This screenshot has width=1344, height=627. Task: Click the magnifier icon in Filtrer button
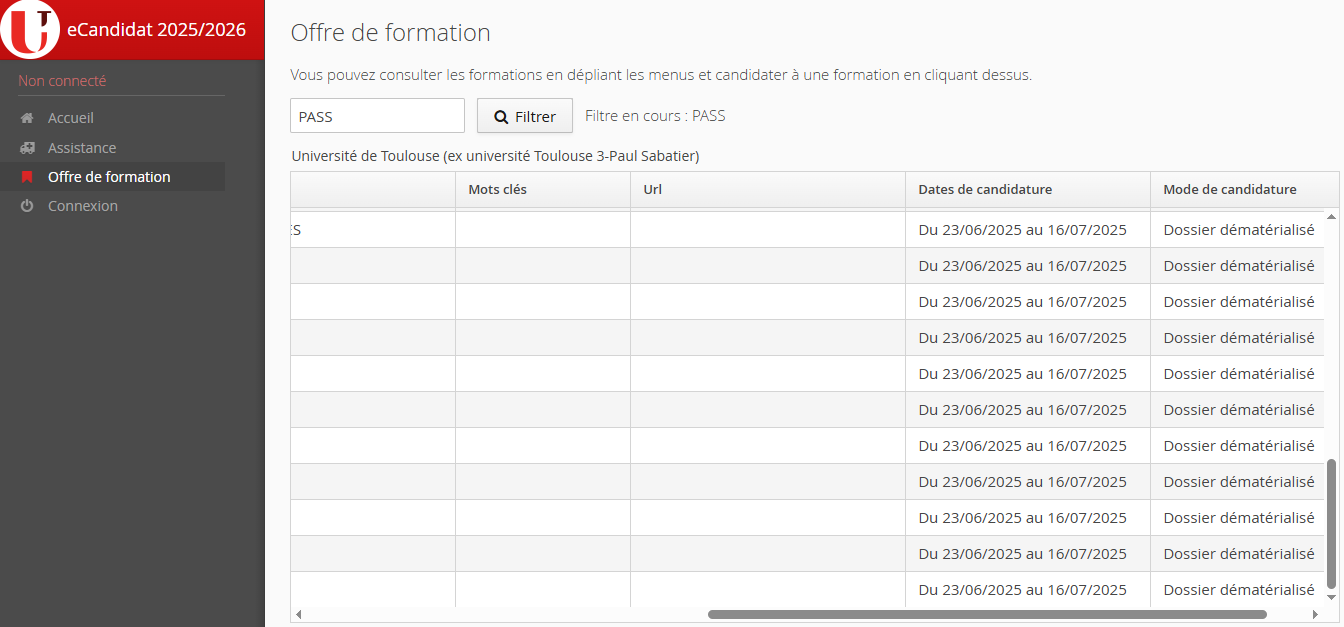click(x=501, y=117)
